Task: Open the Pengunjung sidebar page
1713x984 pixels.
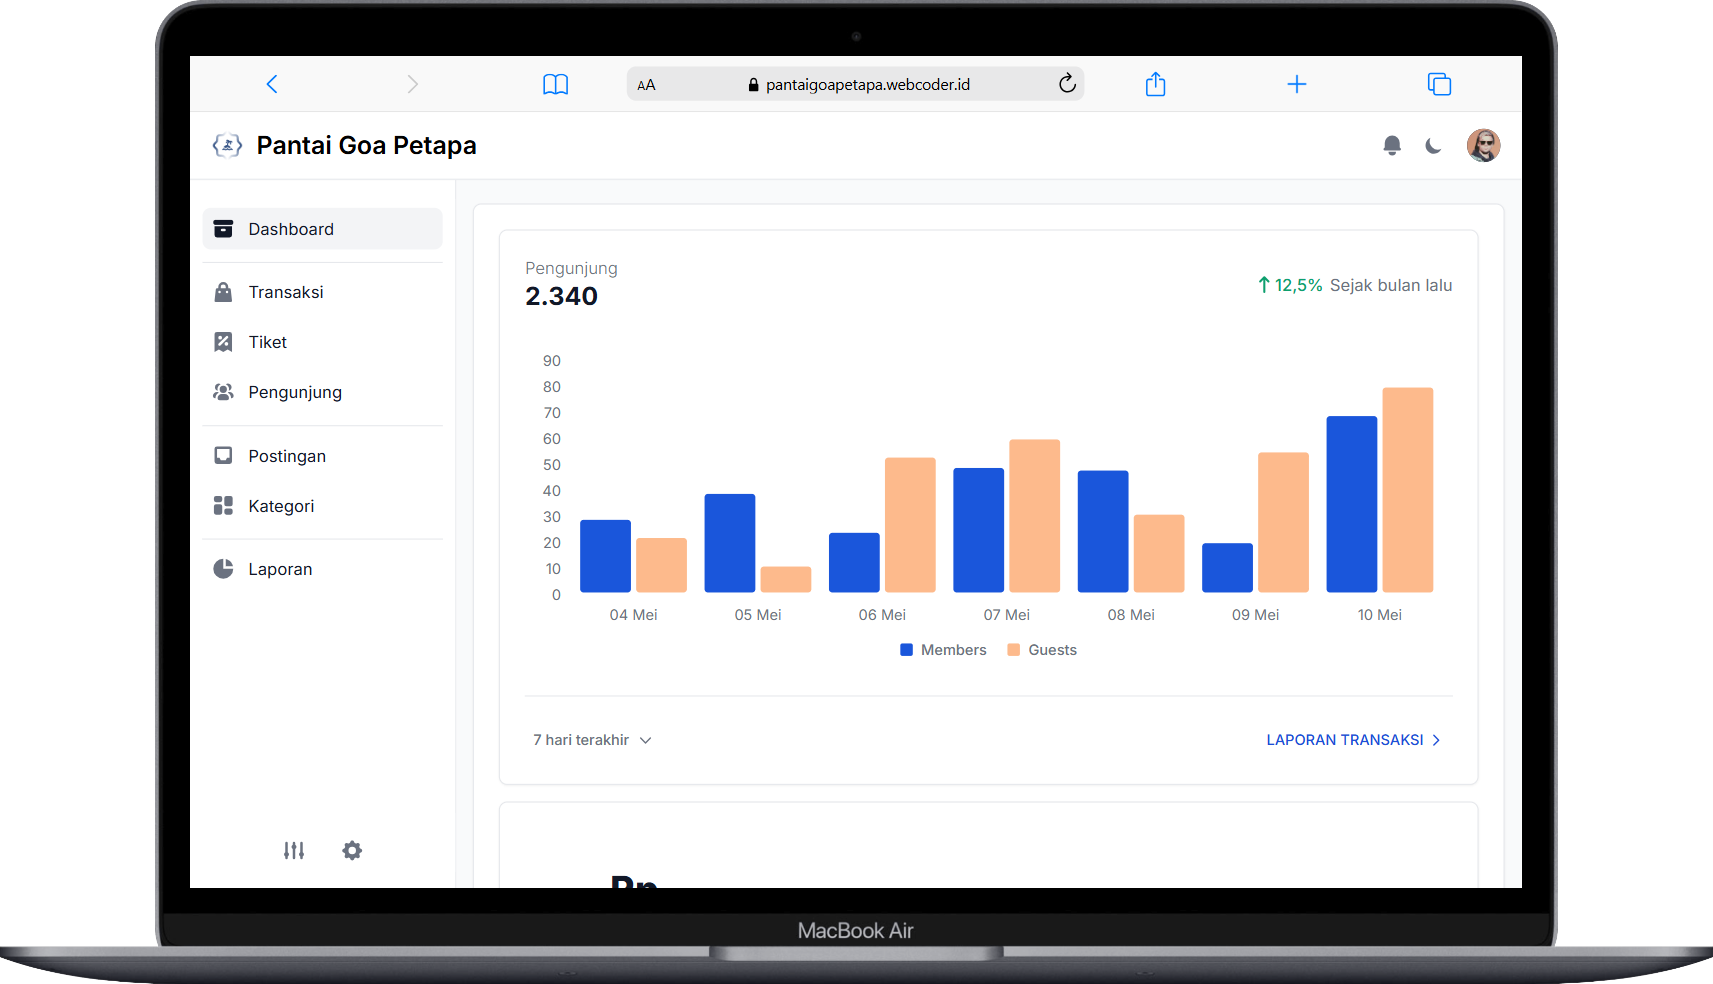Action: point(322,392)
